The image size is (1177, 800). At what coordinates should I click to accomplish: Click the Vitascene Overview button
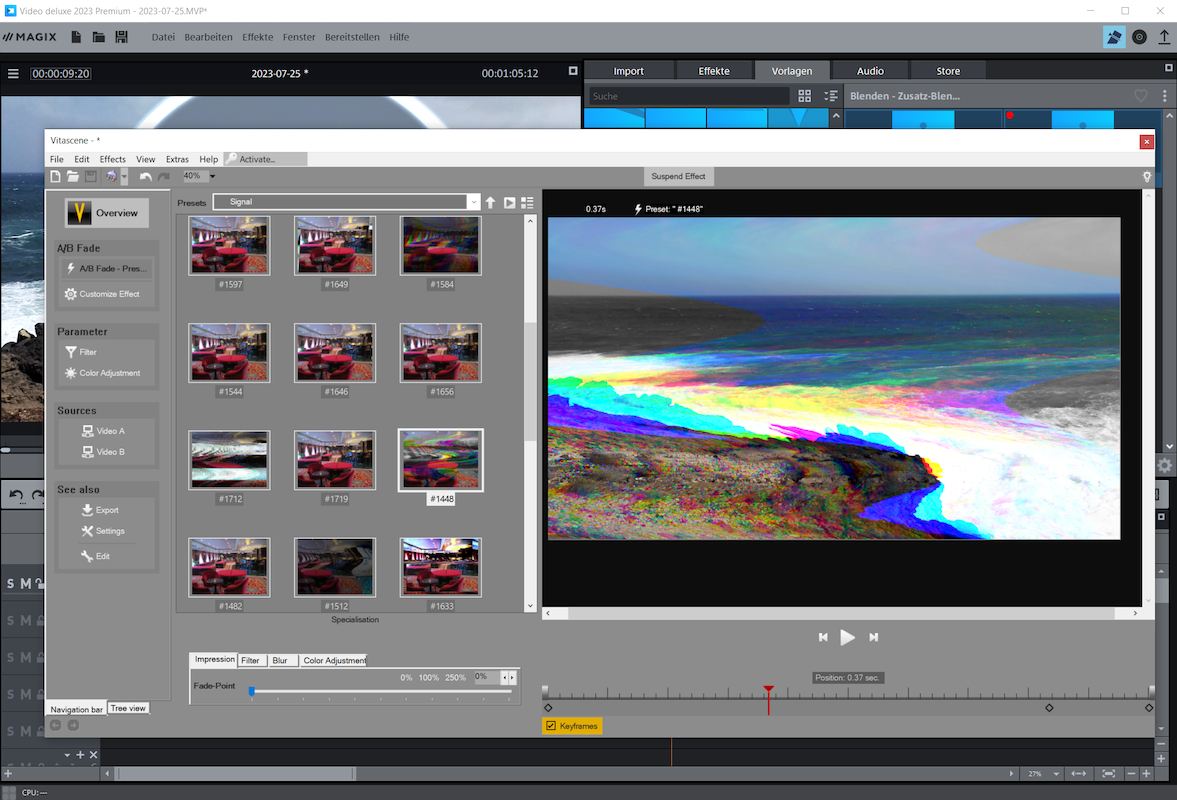pos(107,213)
